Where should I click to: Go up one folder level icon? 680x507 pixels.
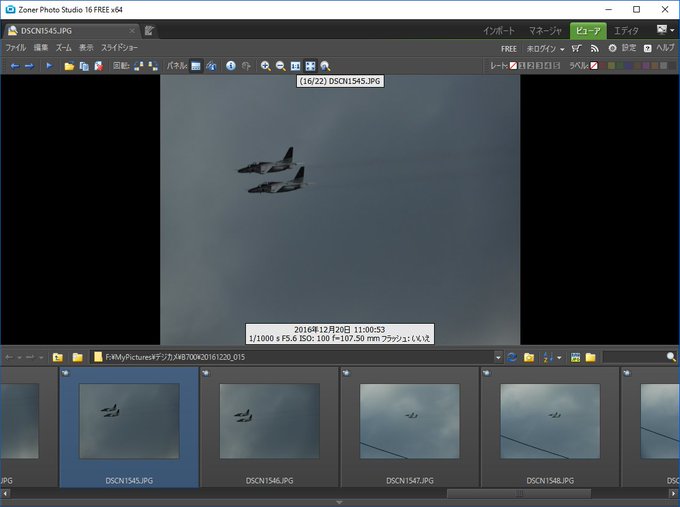pos(58,357)
